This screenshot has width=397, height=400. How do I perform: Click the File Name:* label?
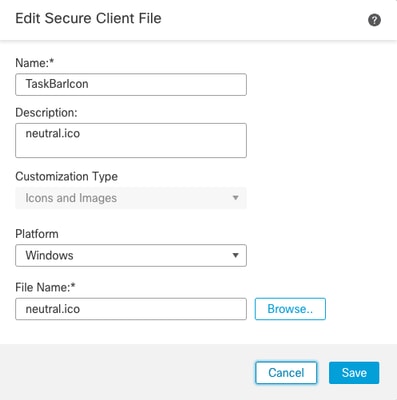(45, 287)
